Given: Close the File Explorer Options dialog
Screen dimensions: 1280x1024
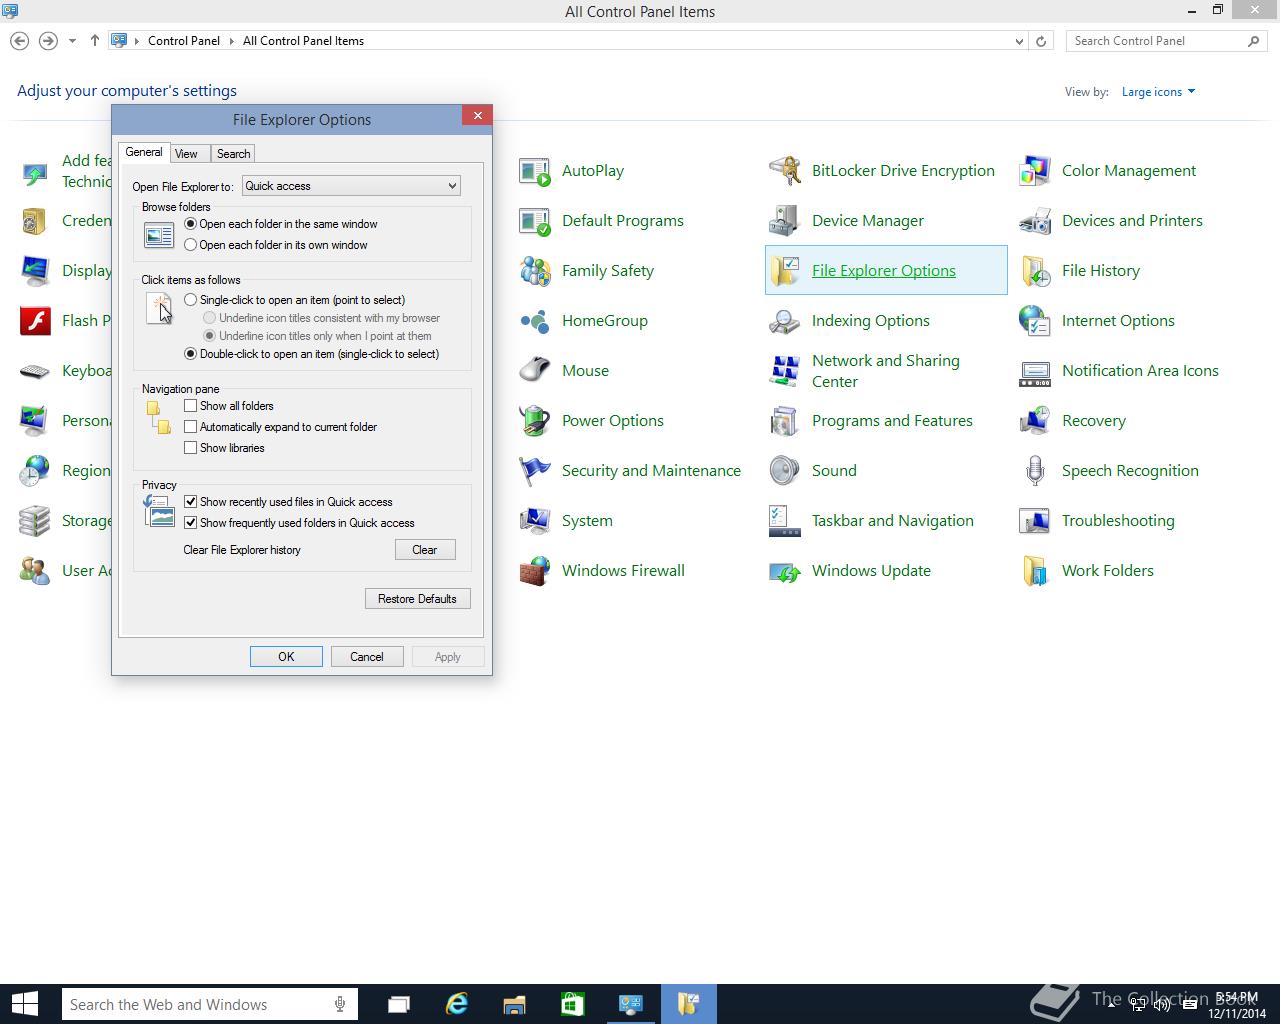Looking at the screenshot, I should click(477, 116).
